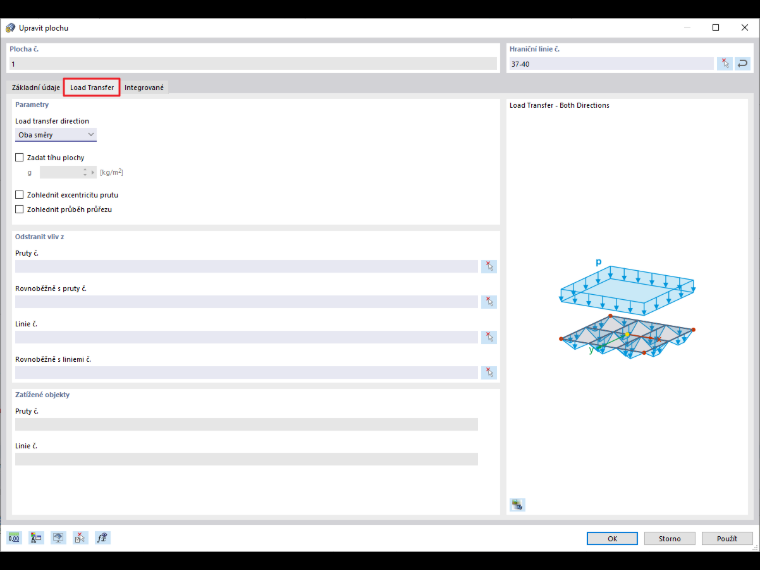
Task: Click the units and decimals 0.00 icon
Action: (x=14, y=538)
